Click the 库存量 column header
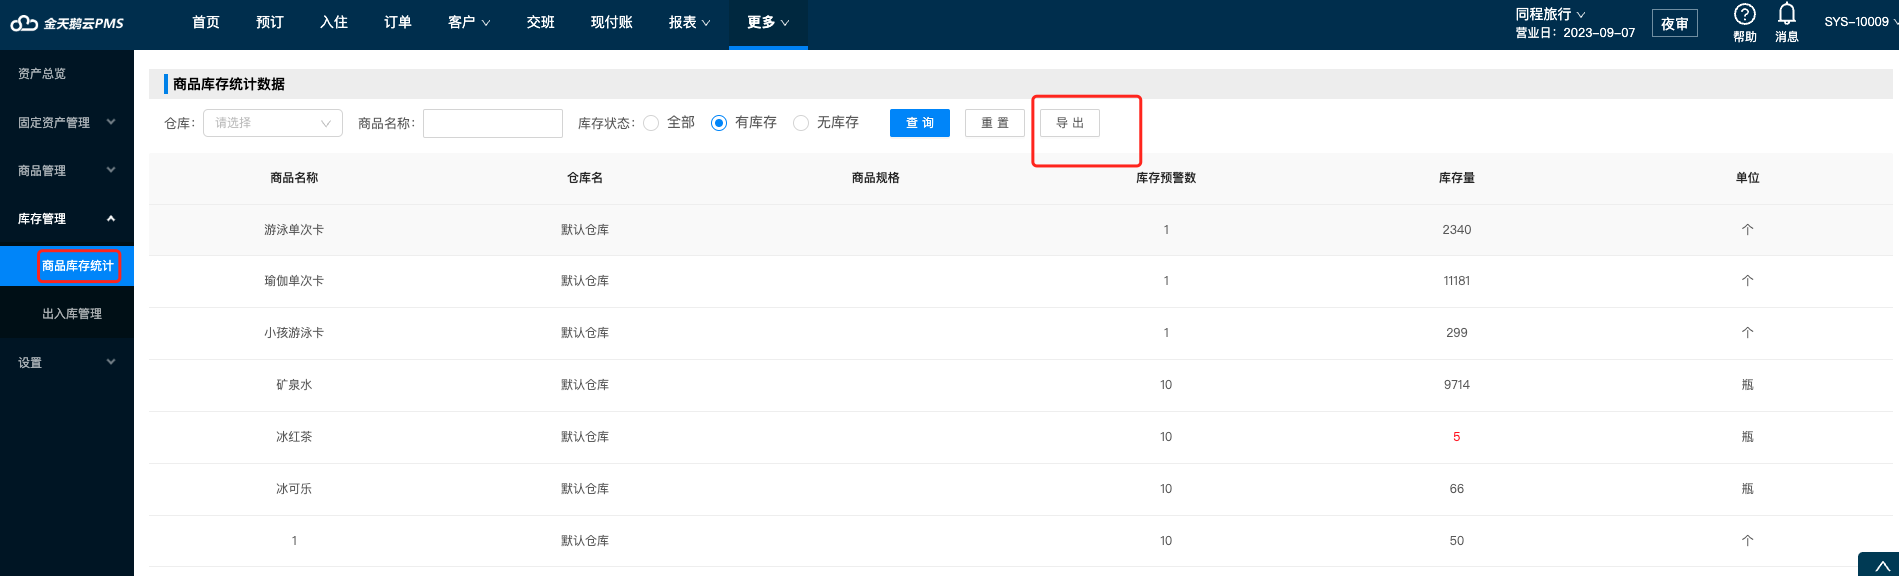The height and width of the screenshot is (576, 1899). tap(1457, 178)
